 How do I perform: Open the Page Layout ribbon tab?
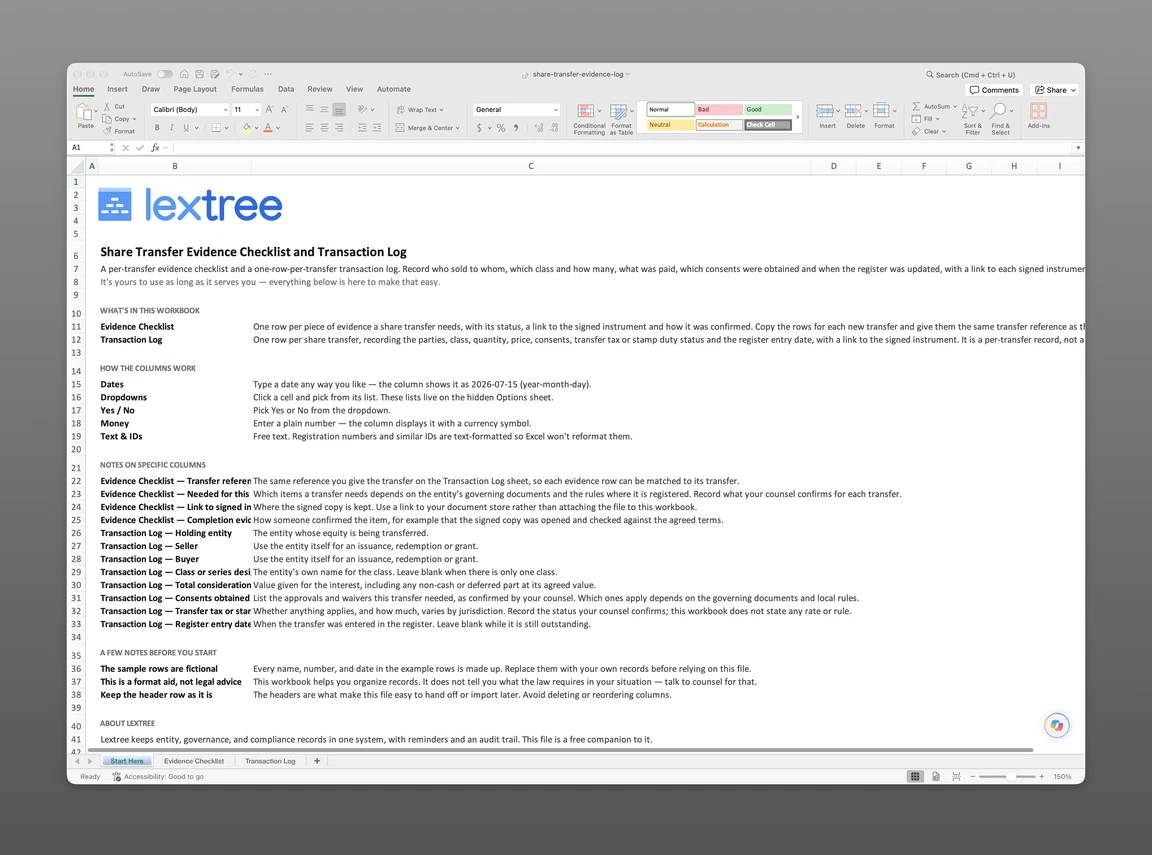pos(195,89)
